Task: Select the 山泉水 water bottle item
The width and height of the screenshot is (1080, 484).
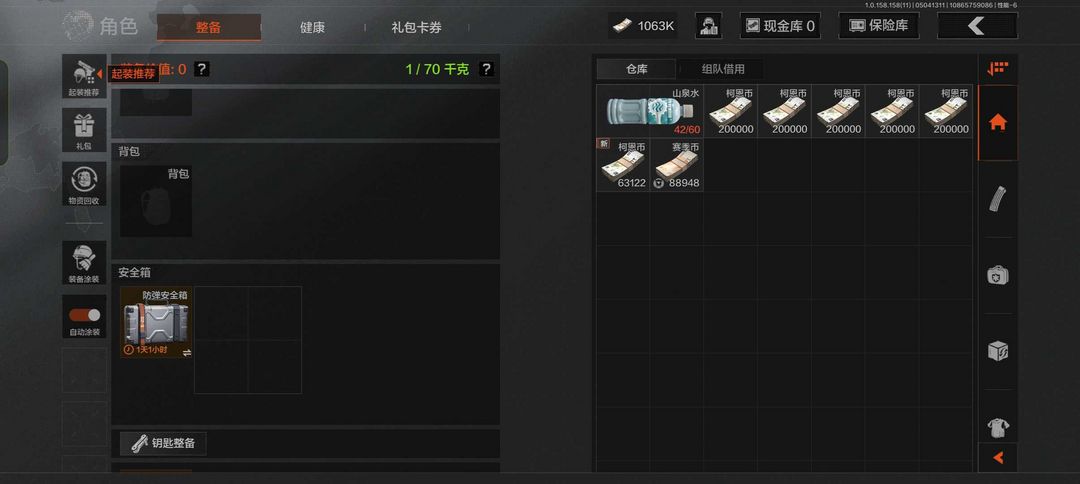Action: tap(650, 111)
